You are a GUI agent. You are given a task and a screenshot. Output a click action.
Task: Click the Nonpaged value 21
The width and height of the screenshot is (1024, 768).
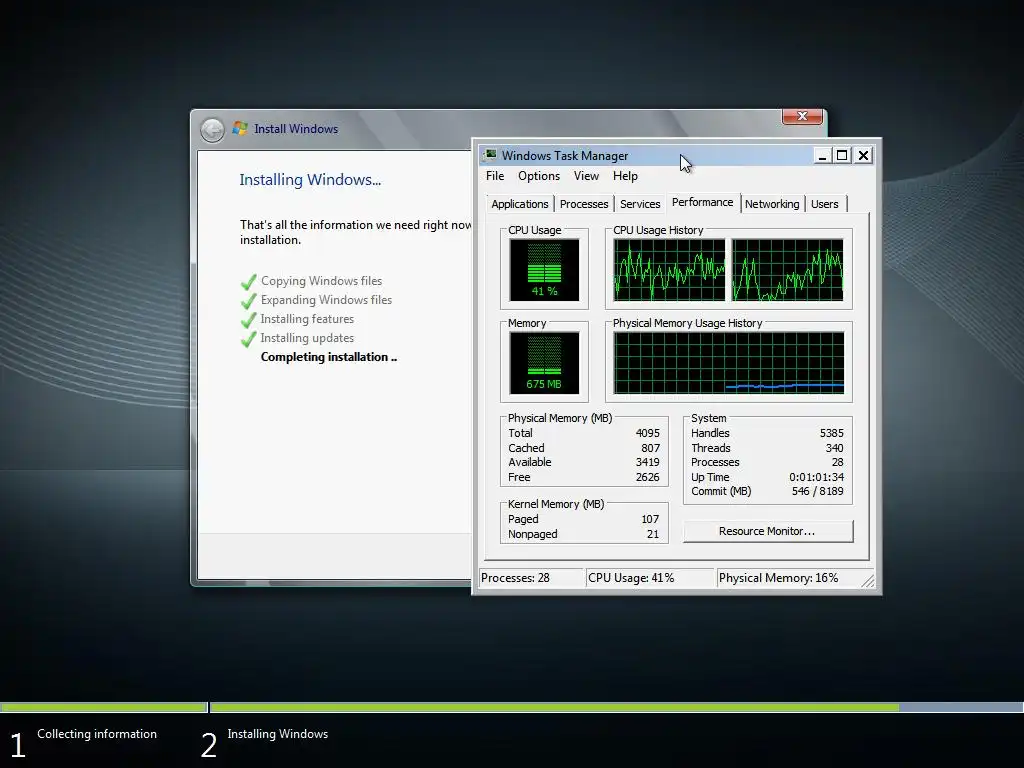click(652, 534)
